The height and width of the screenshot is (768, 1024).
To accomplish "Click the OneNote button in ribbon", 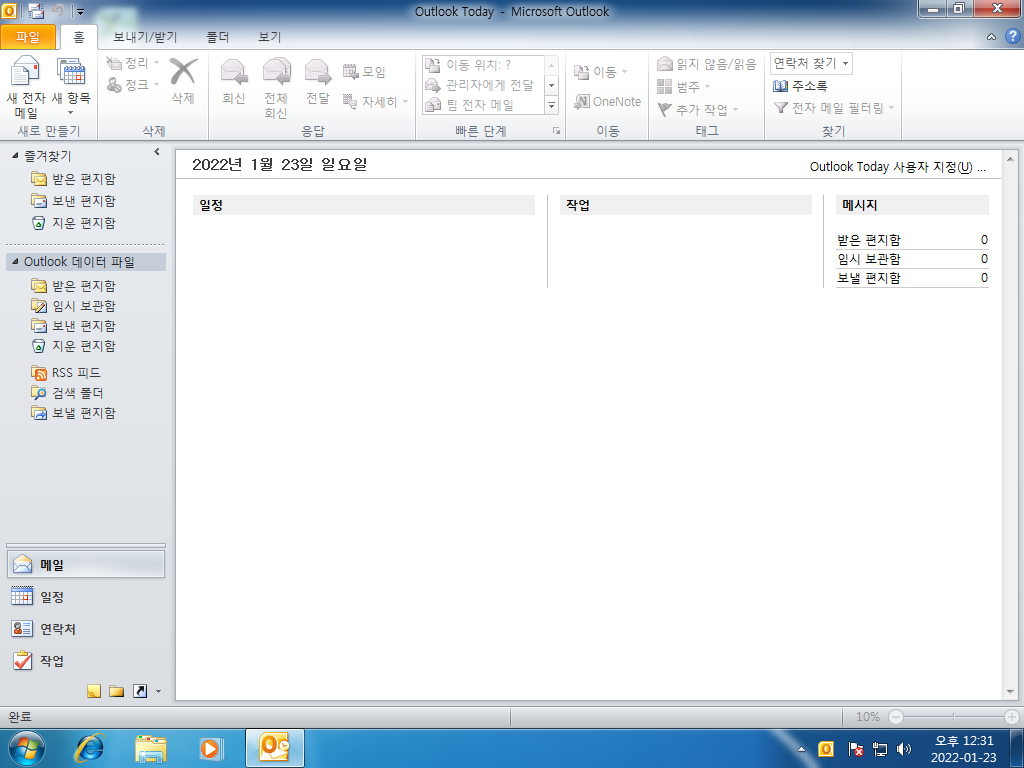I will pos(607,101).
